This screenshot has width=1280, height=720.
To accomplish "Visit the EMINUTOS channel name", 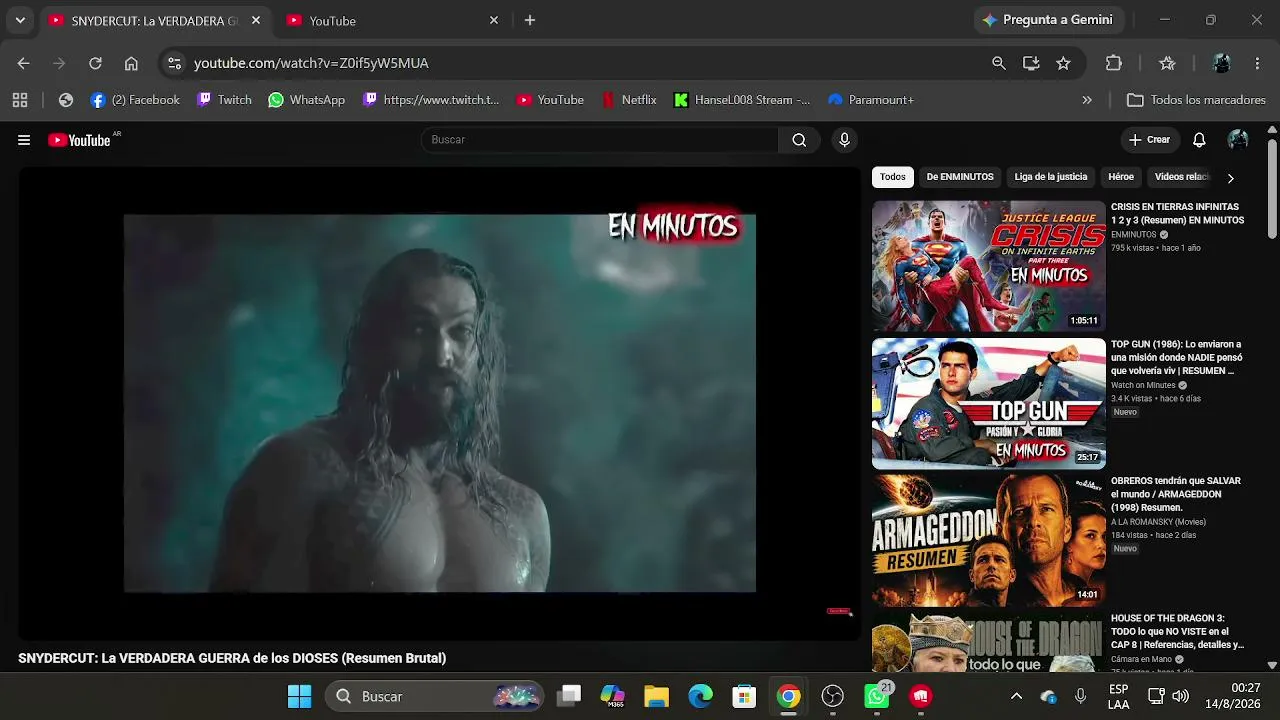I will (1134, 235).
